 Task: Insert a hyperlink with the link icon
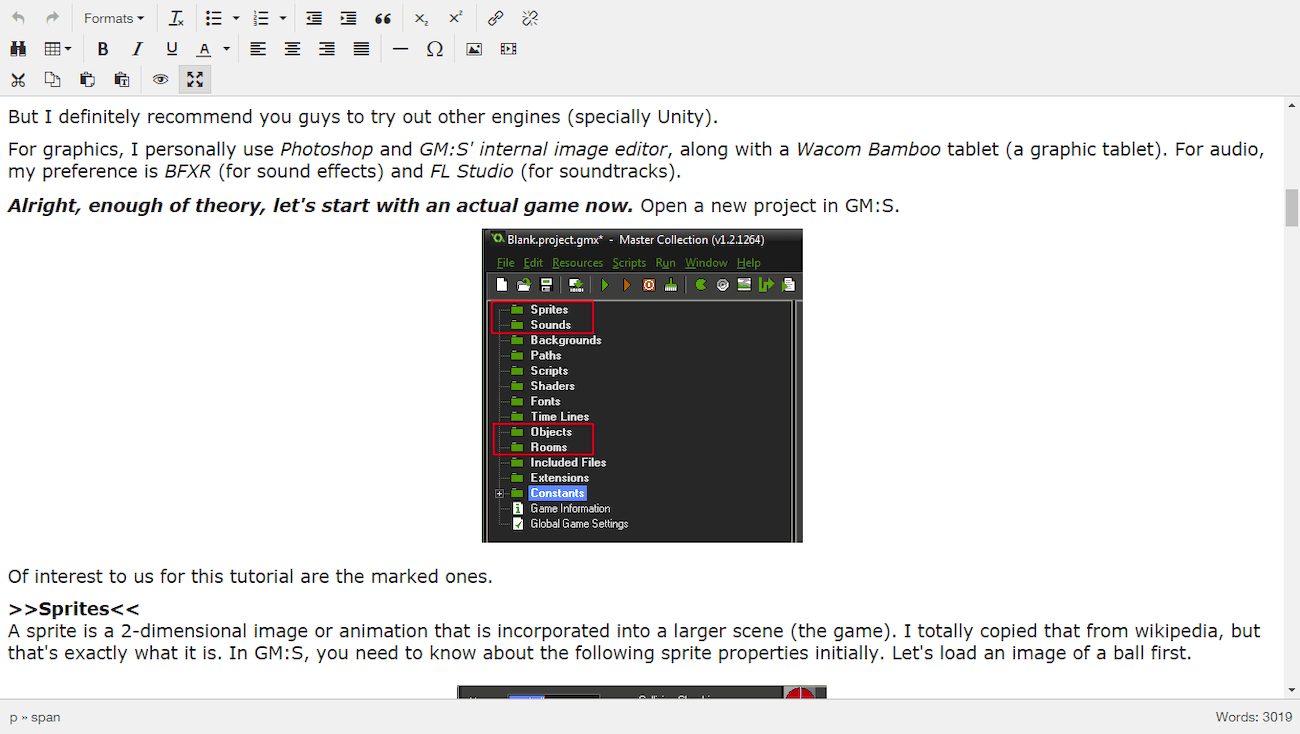(x=496, y=18)
